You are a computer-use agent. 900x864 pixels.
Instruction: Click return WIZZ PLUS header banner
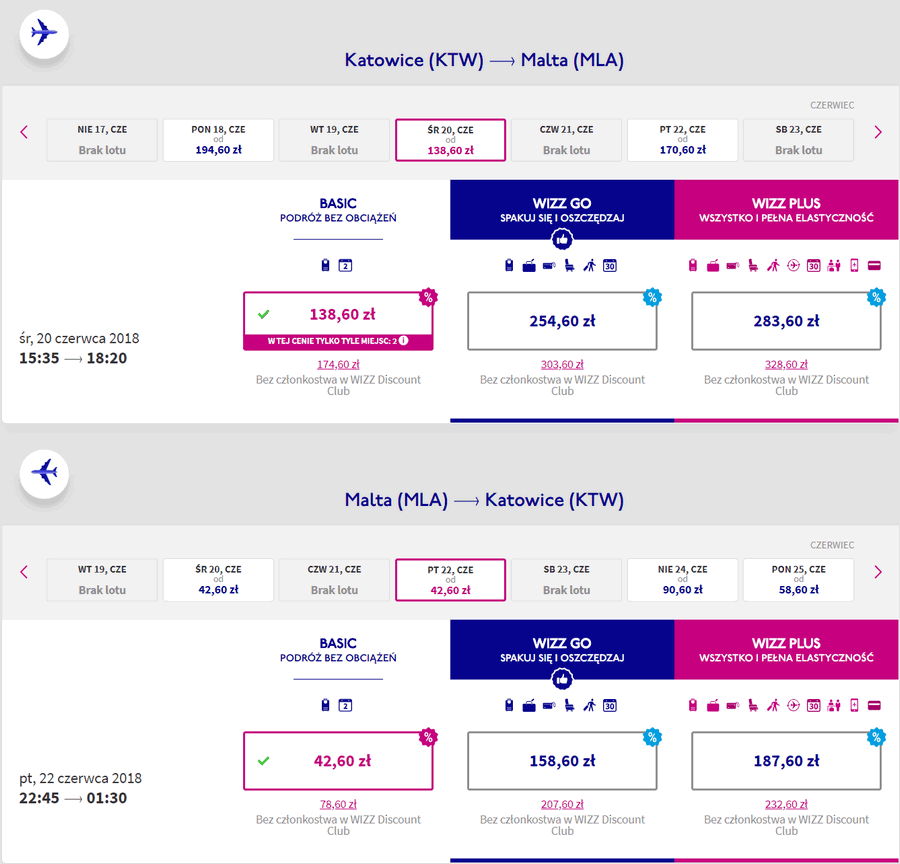tap(786, 649)
